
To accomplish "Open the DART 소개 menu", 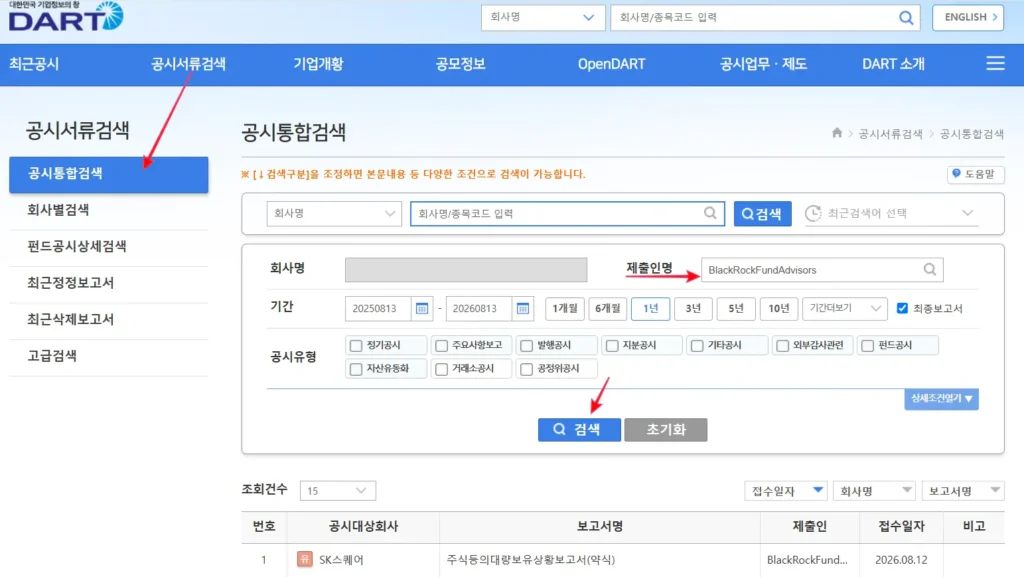I will tap(893, 64).
